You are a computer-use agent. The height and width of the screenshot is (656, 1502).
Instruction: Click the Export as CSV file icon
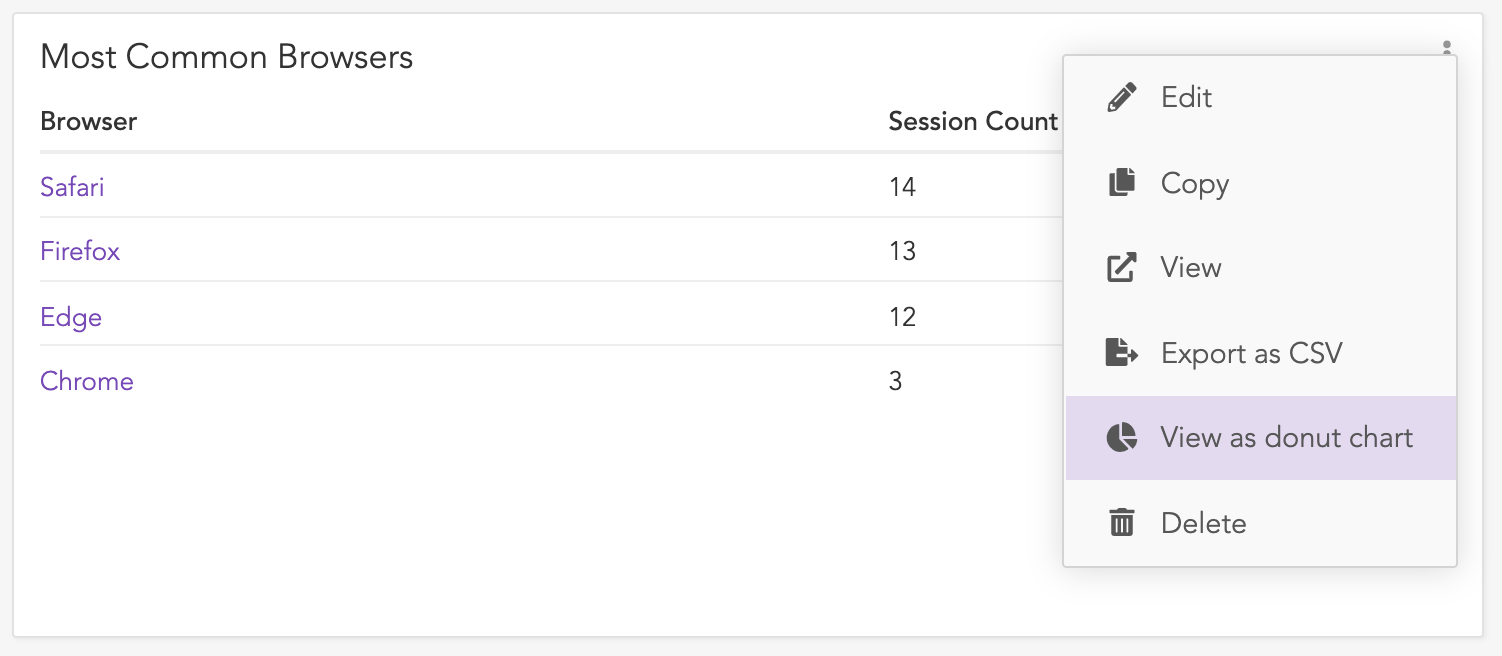(1122, 353)
